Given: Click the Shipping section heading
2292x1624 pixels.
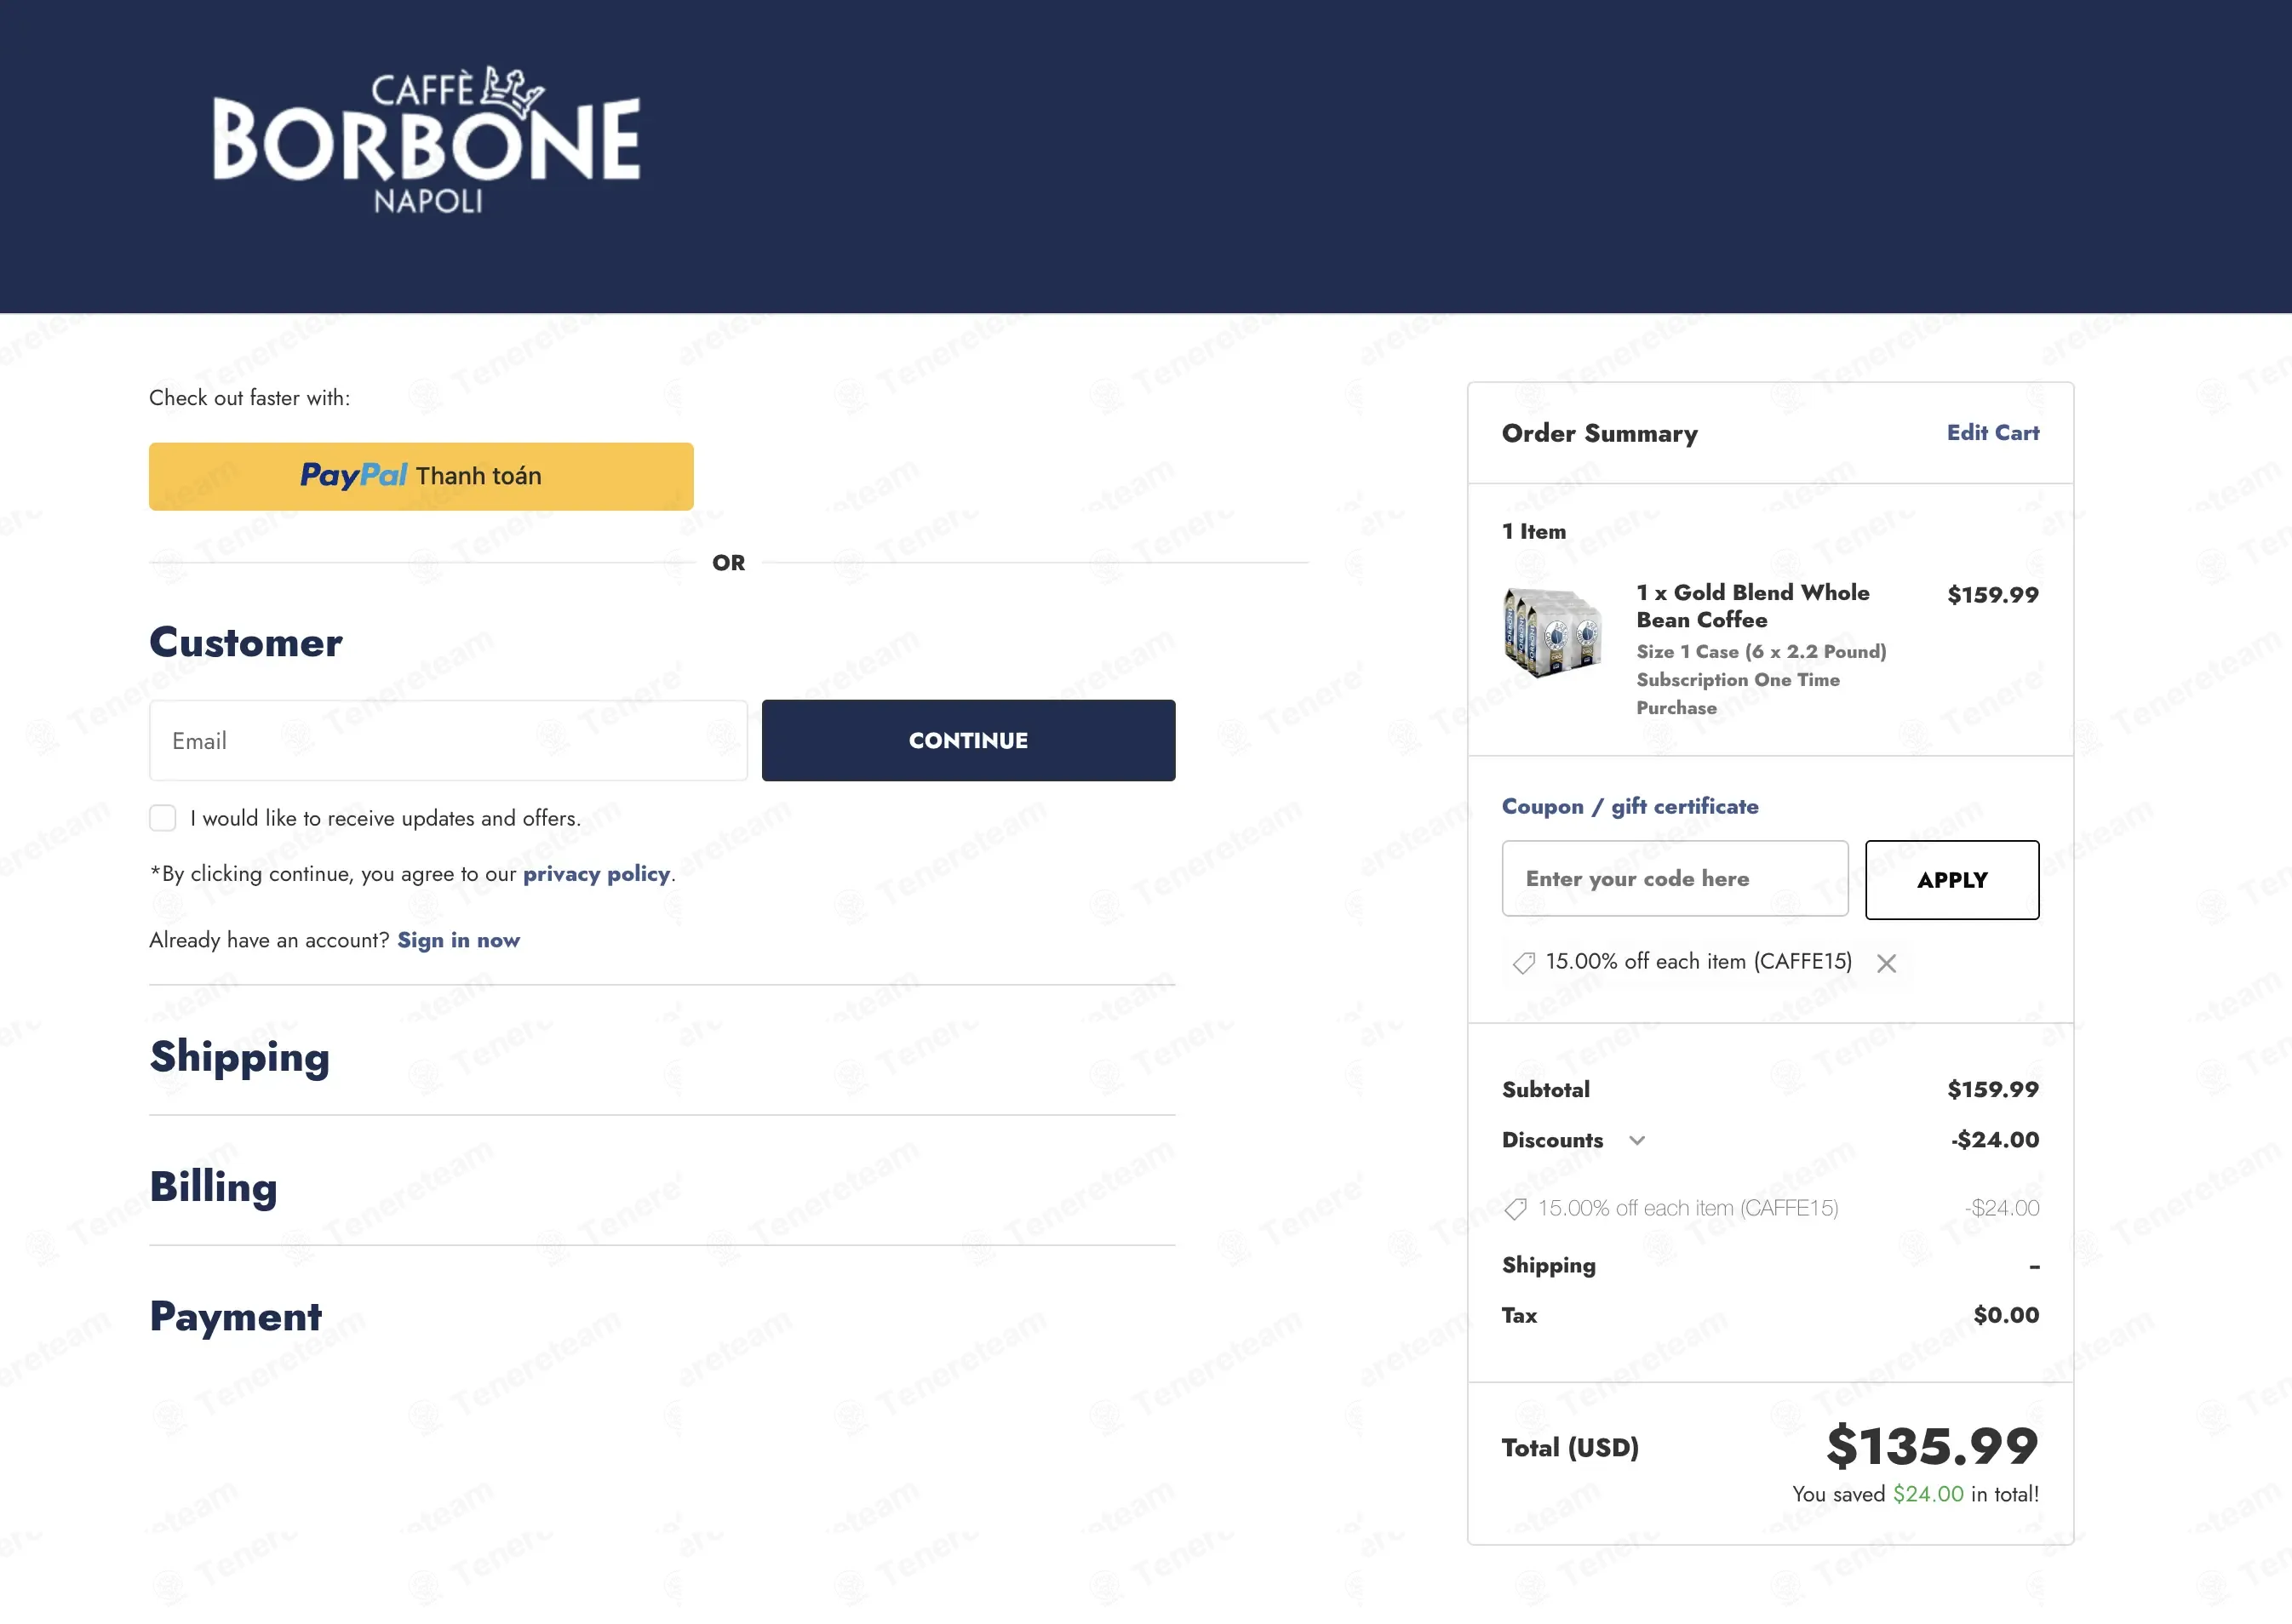Looking at the screenshot, I should click(239, 1057).
